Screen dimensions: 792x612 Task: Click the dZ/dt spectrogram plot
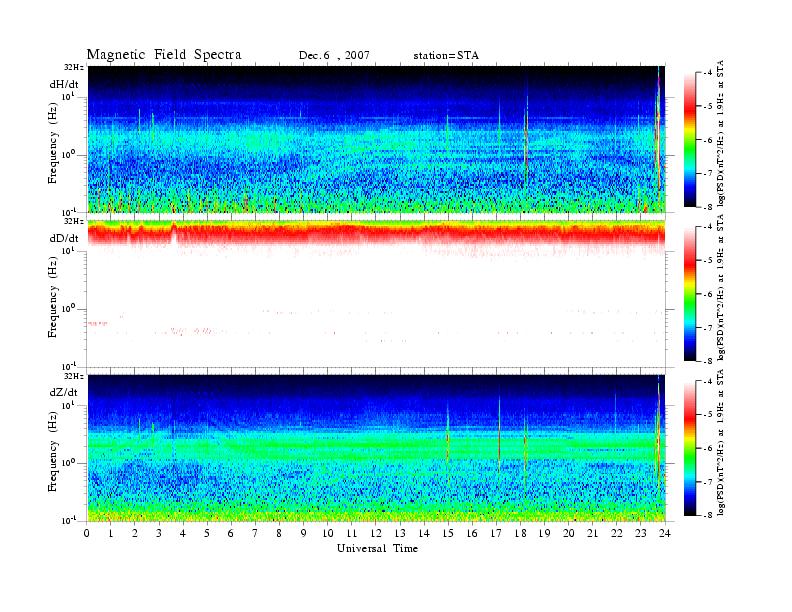pyautogui.click(x=376, y=448)
